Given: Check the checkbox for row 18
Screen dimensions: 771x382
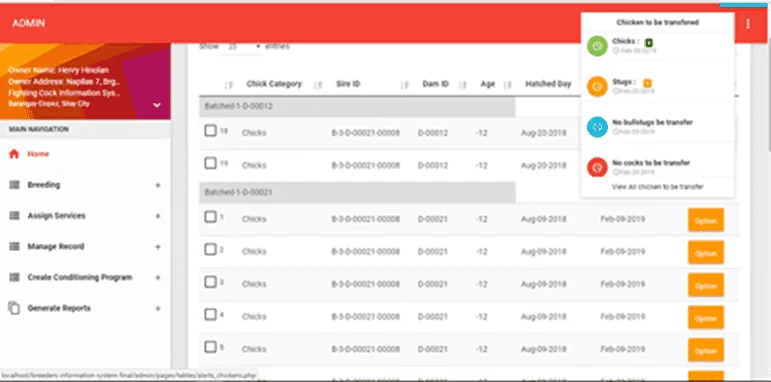Looking at the screenshot, I should [x=210, y=131].
